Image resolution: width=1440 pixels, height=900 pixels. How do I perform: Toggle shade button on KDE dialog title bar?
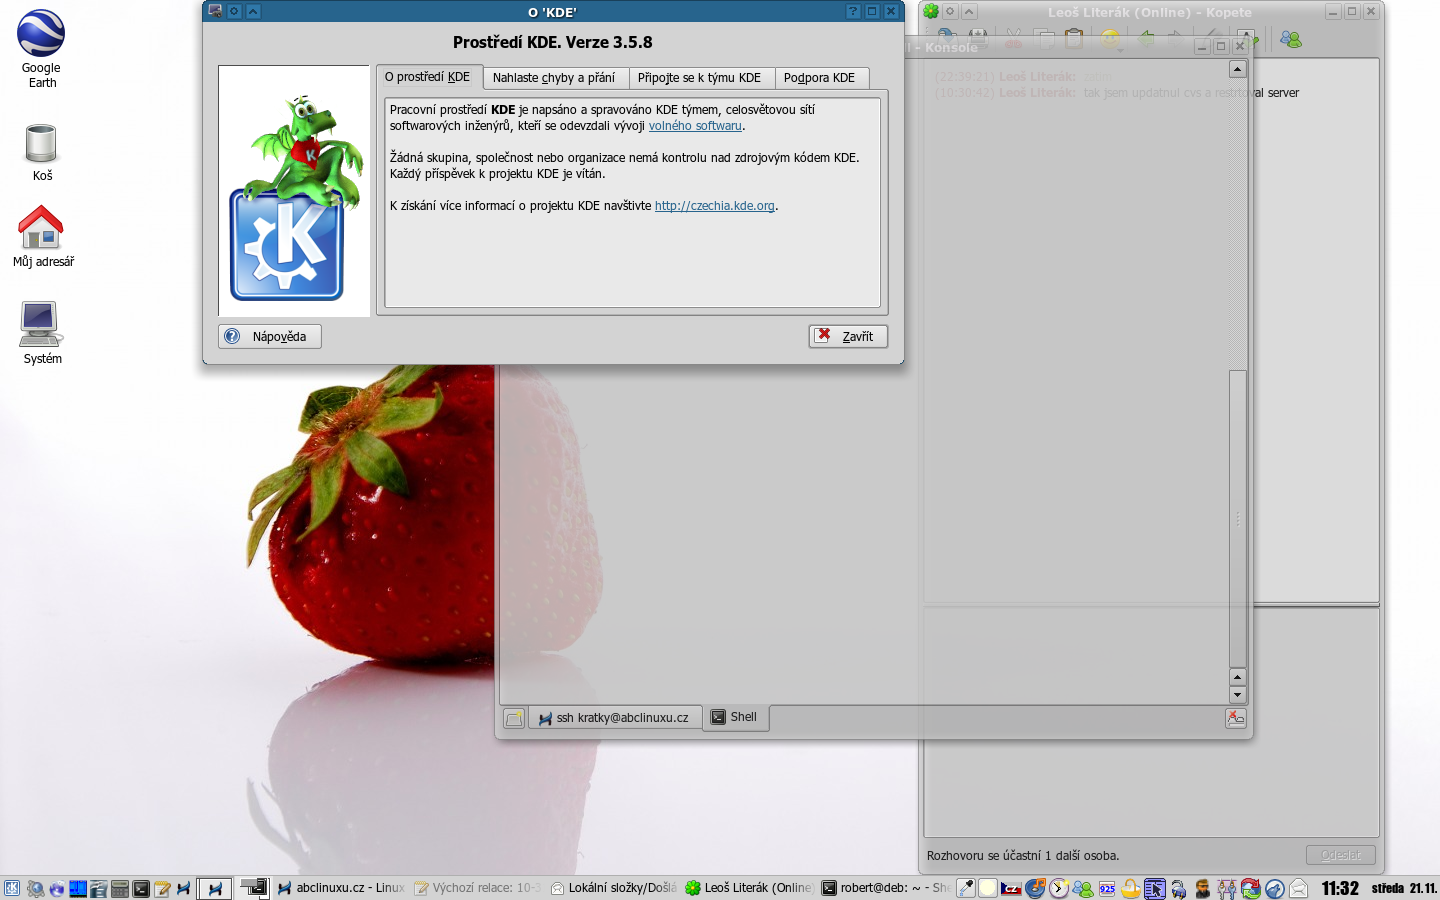(253, 11)
